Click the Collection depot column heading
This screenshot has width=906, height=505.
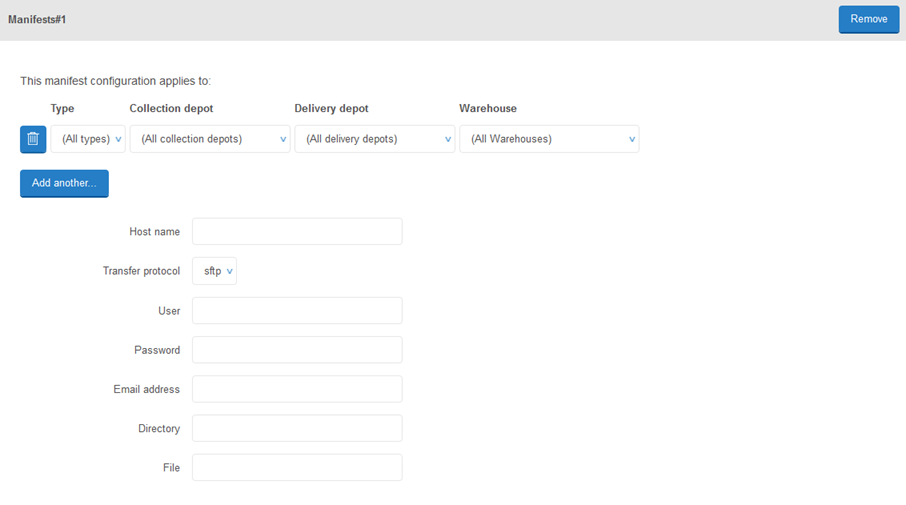click(171, 108)
